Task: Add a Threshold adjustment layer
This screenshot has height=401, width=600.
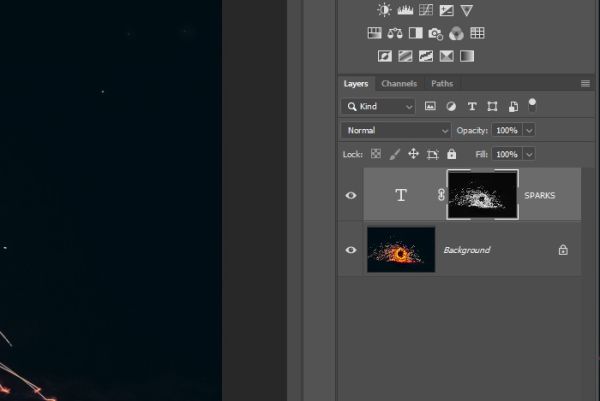Action: coord(426,56)
